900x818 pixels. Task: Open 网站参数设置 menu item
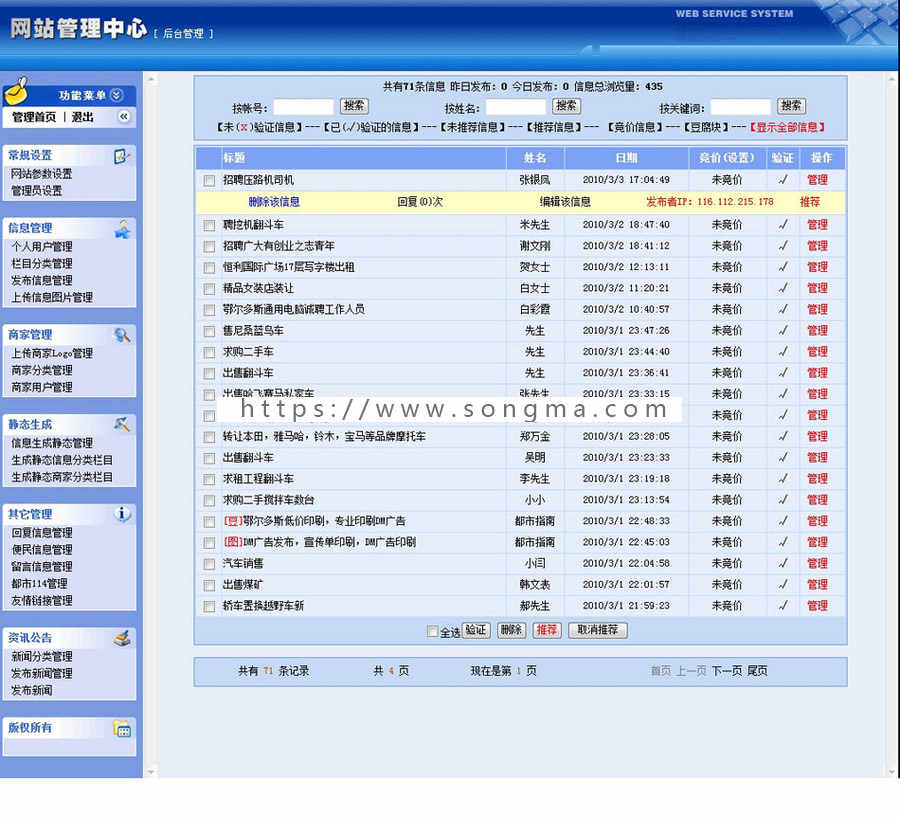[x=42, y=174]
